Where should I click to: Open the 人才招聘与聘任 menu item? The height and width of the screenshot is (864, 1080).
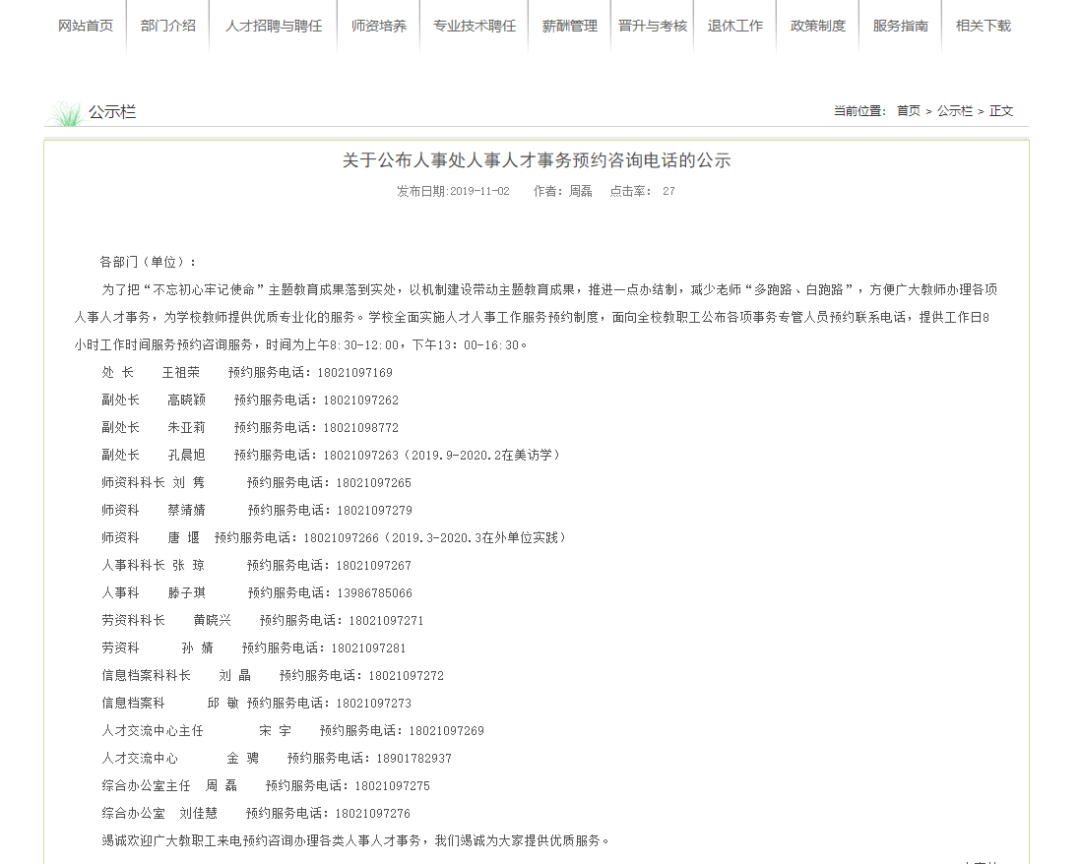273,26
